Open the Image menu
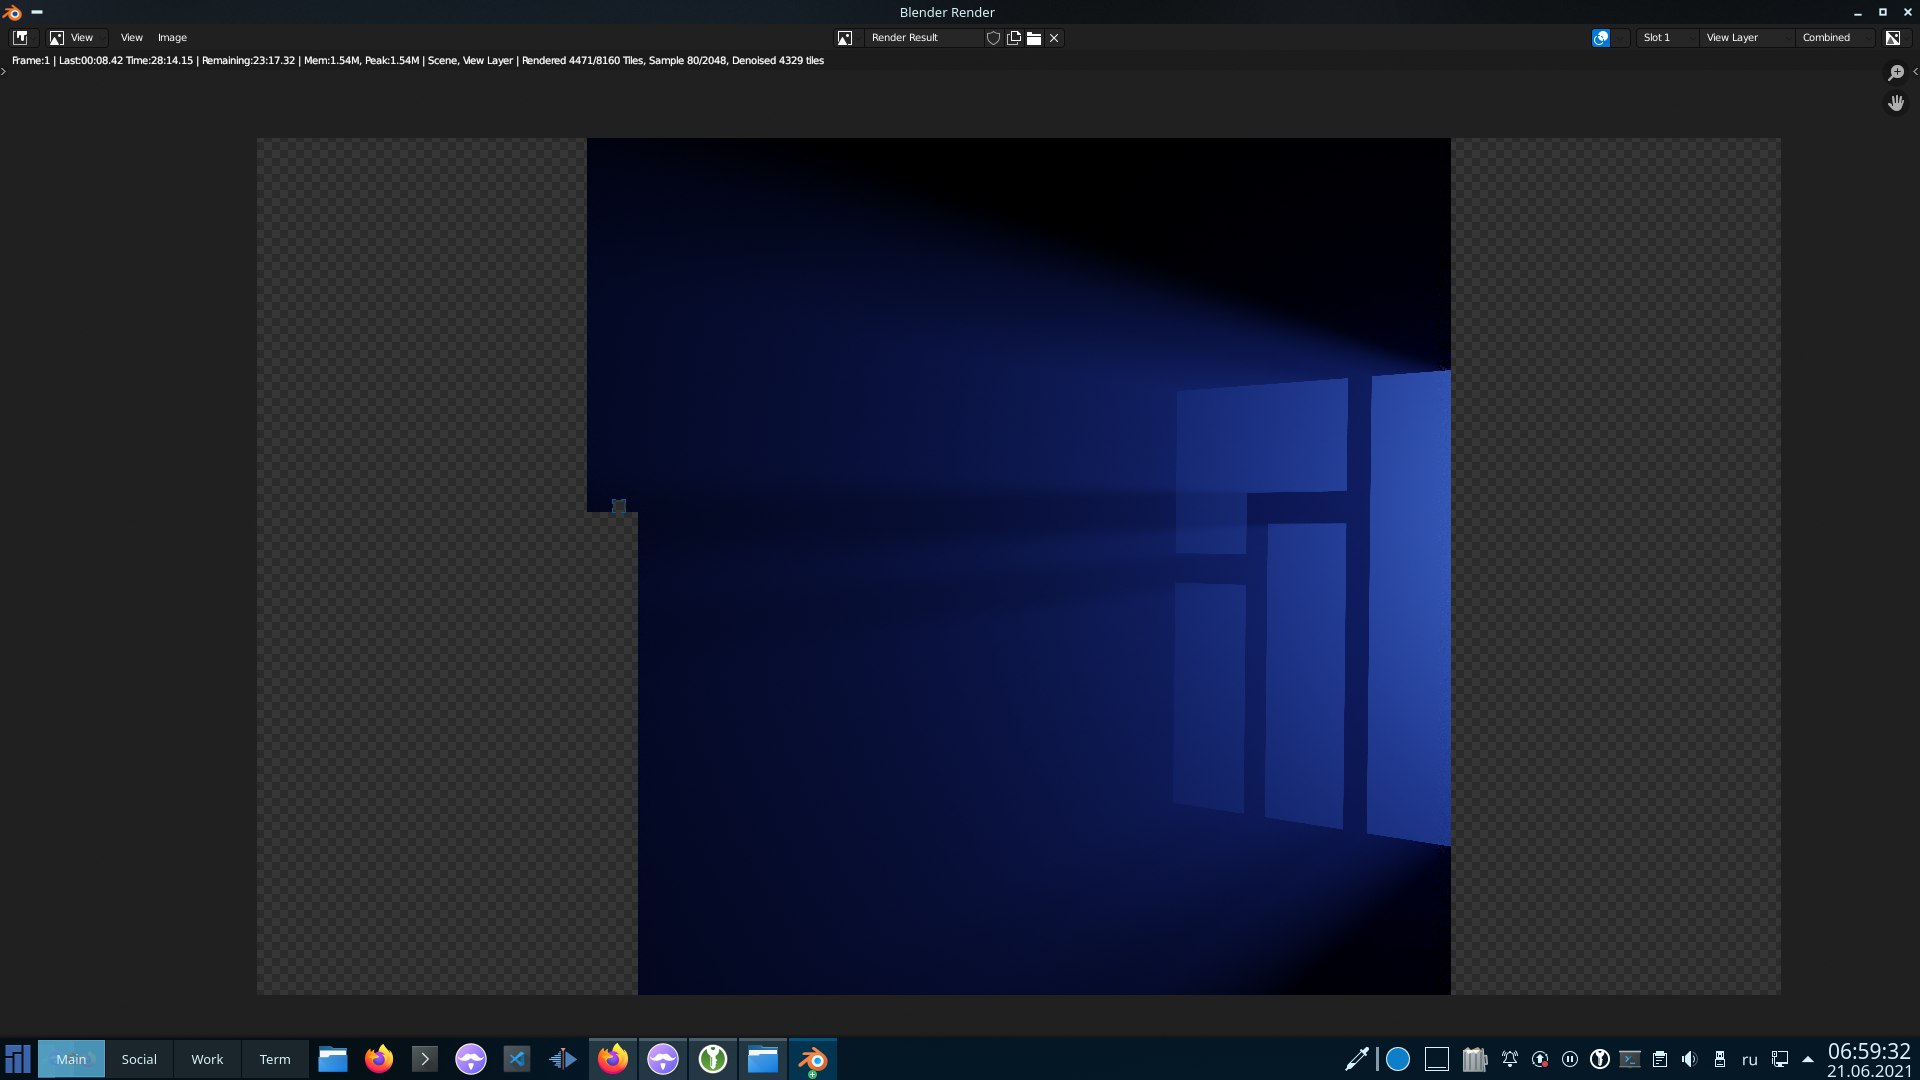This screenshot has height=1080, width=1920. tap(172, 37)
